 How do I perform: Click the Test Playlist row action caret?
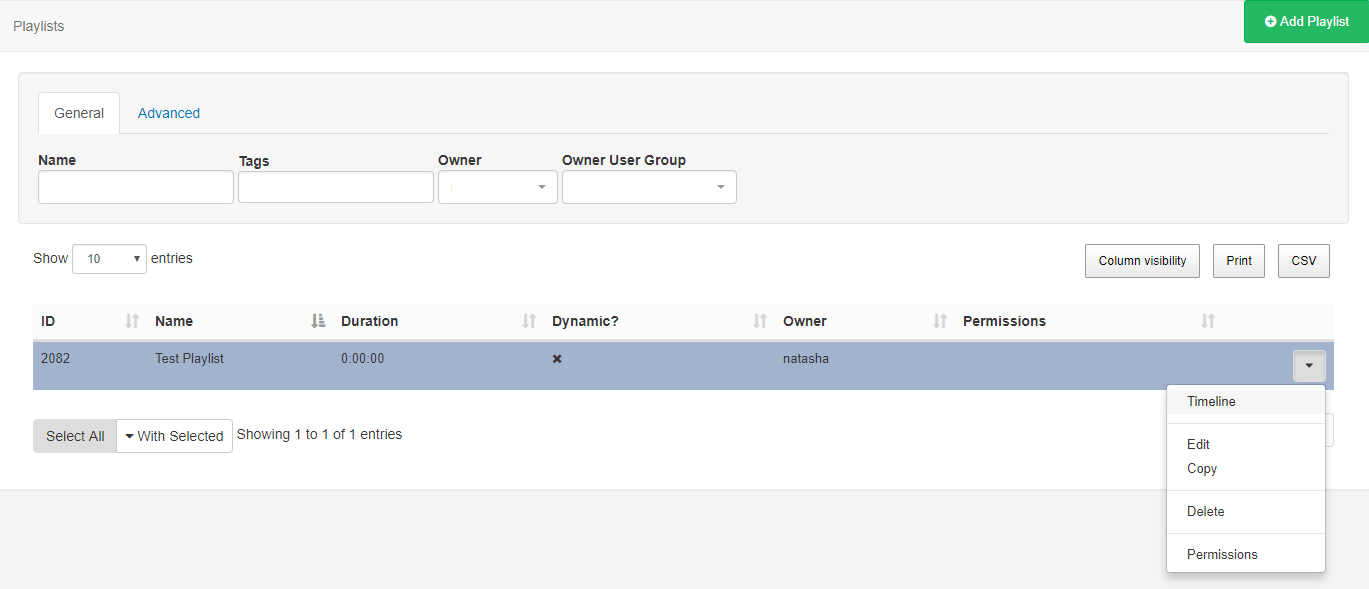[x=1309, y=366]
